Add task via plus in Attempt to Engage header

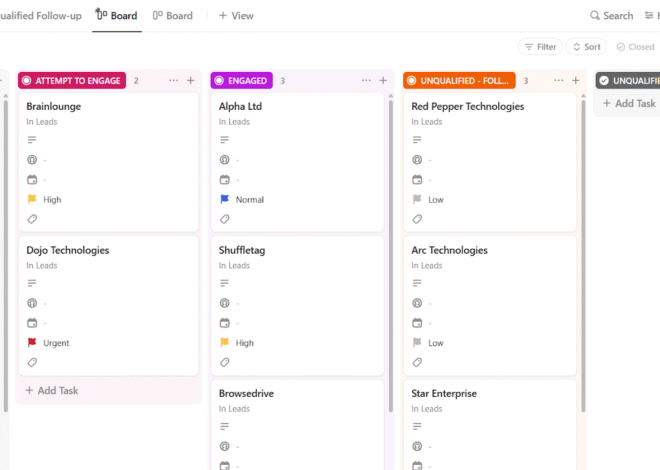(191, 80)
